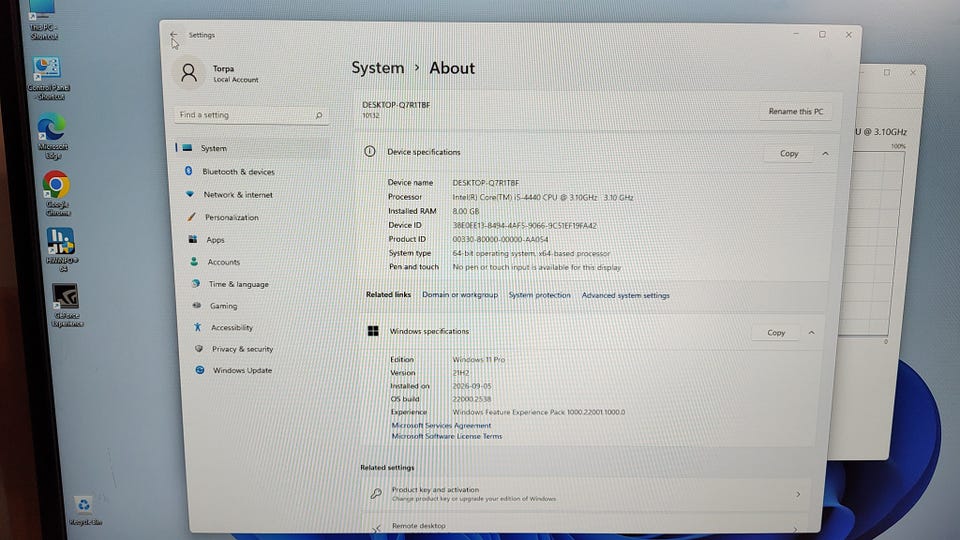Collapse the Windows specifications section
The image size is (960, 540).
tap(811, 332)
